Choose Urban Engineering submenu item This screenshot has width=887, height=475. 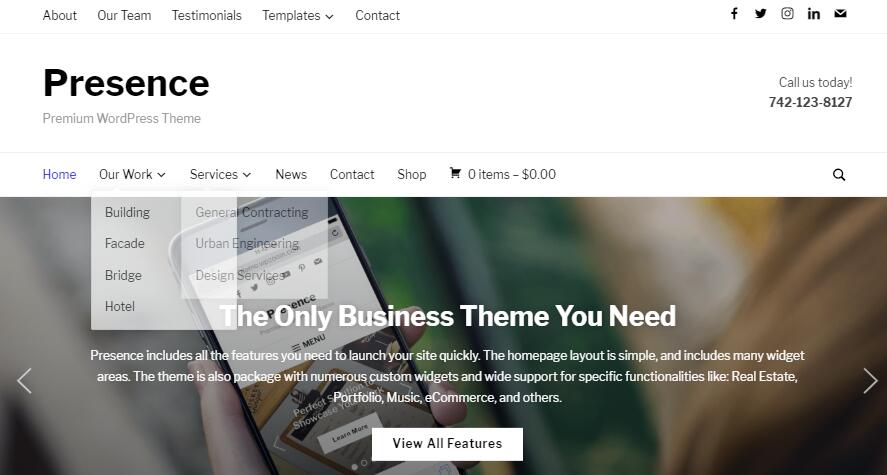click(247, 244)
